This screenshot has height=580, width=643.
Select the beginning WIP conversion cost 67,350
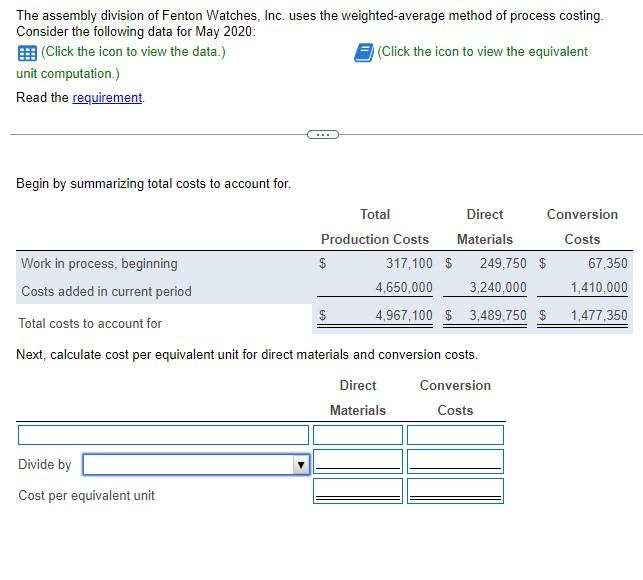[x=608, y=263]
